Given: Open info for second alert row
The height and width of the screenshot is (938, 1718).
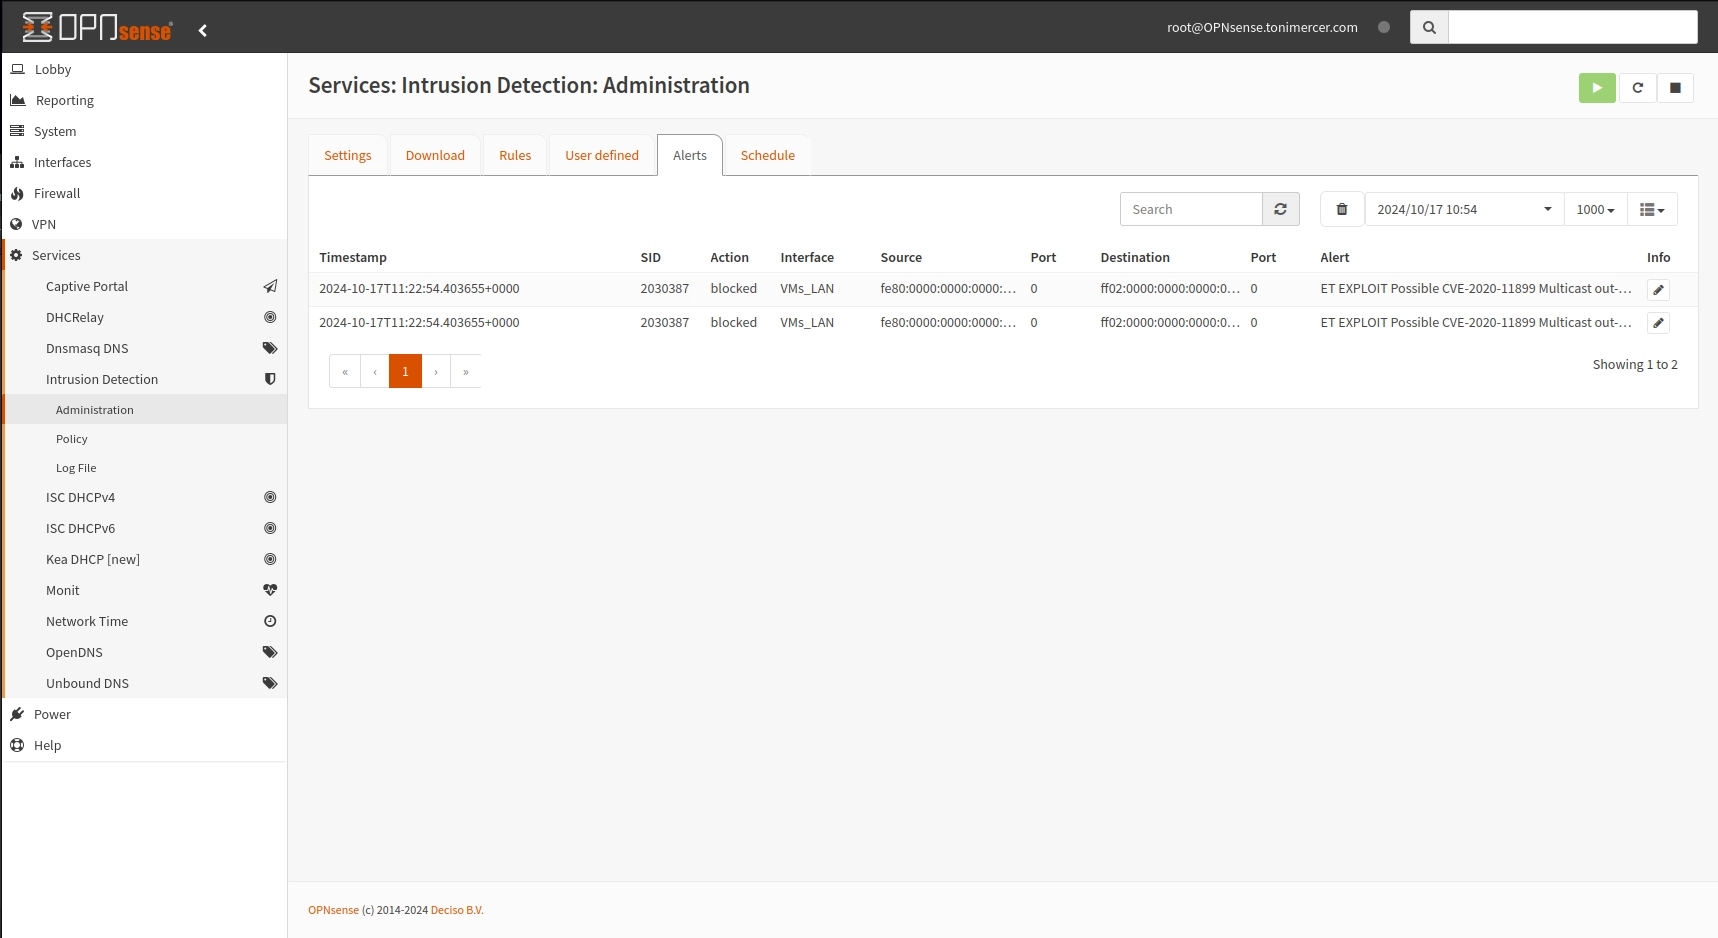Looking at the screenshot, I should tap(1658, 323).
